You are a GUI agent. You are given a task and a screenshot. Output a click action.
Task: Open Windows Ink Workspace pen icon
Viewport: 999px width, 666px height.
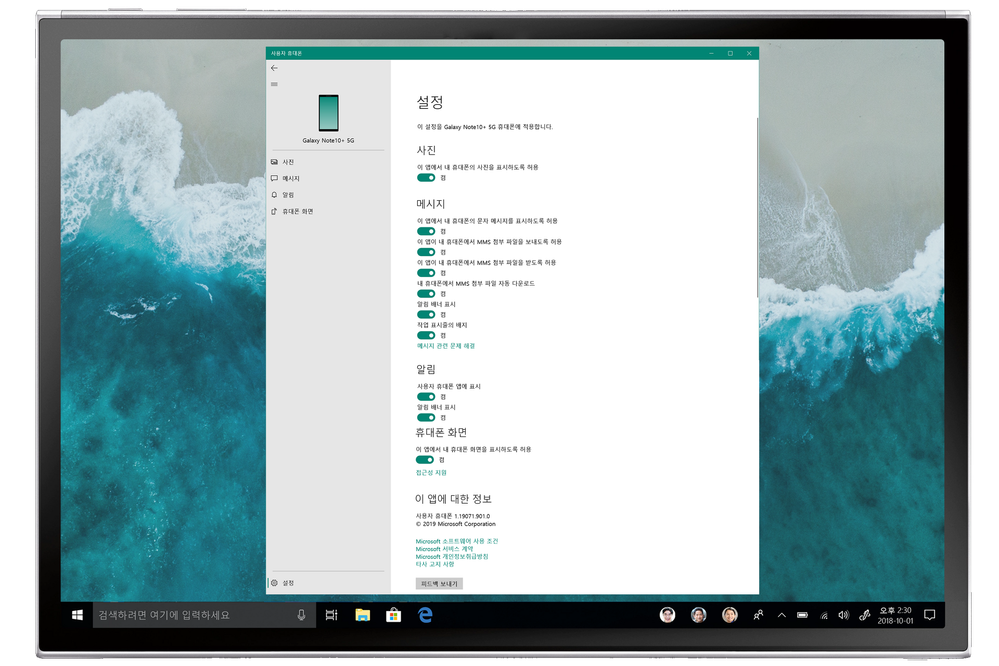tap(865, 615)
